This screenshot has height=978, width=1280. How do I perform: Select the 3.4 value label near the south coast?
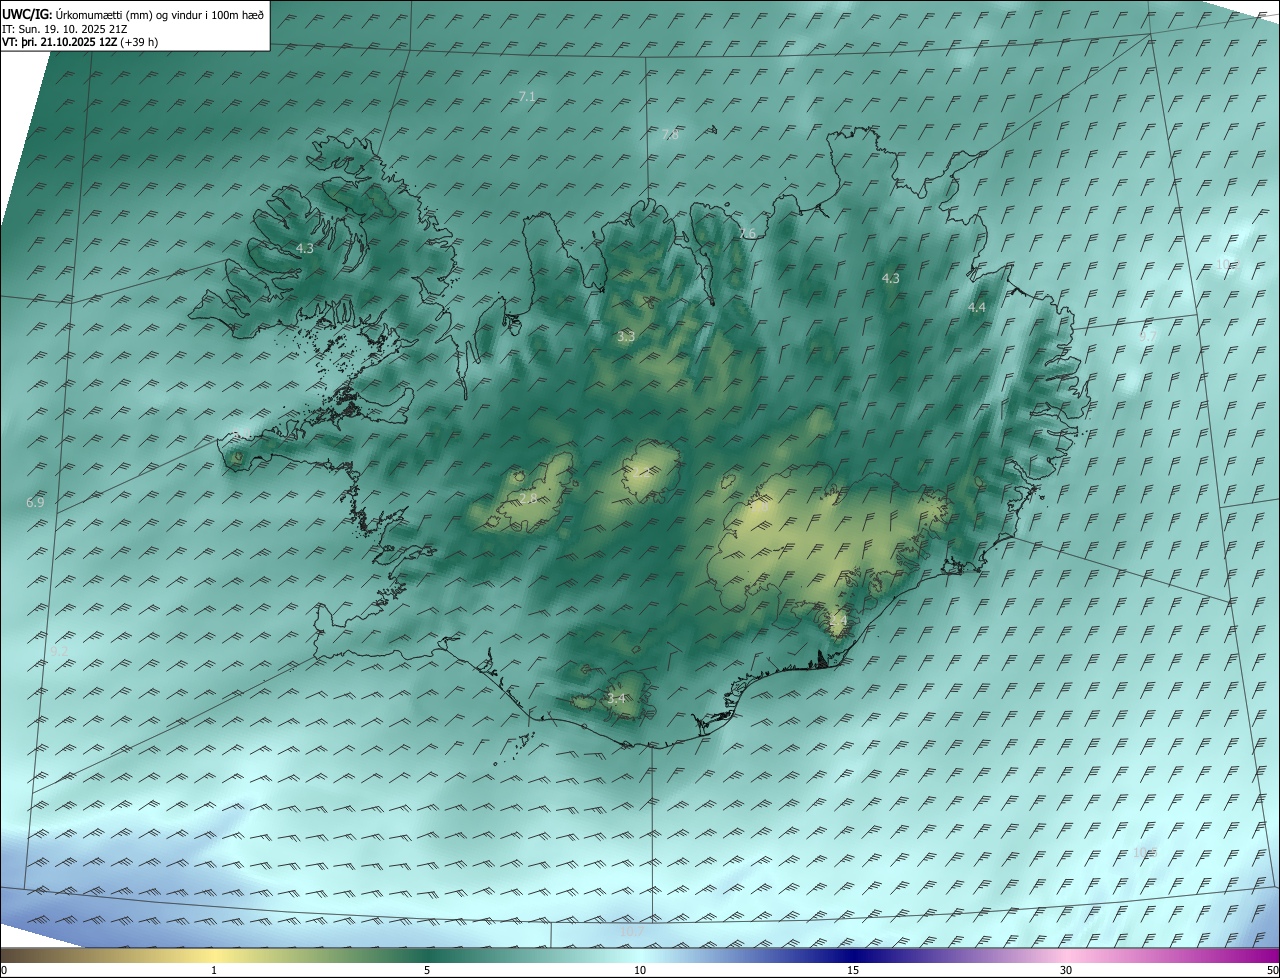[x=616, y=698]
